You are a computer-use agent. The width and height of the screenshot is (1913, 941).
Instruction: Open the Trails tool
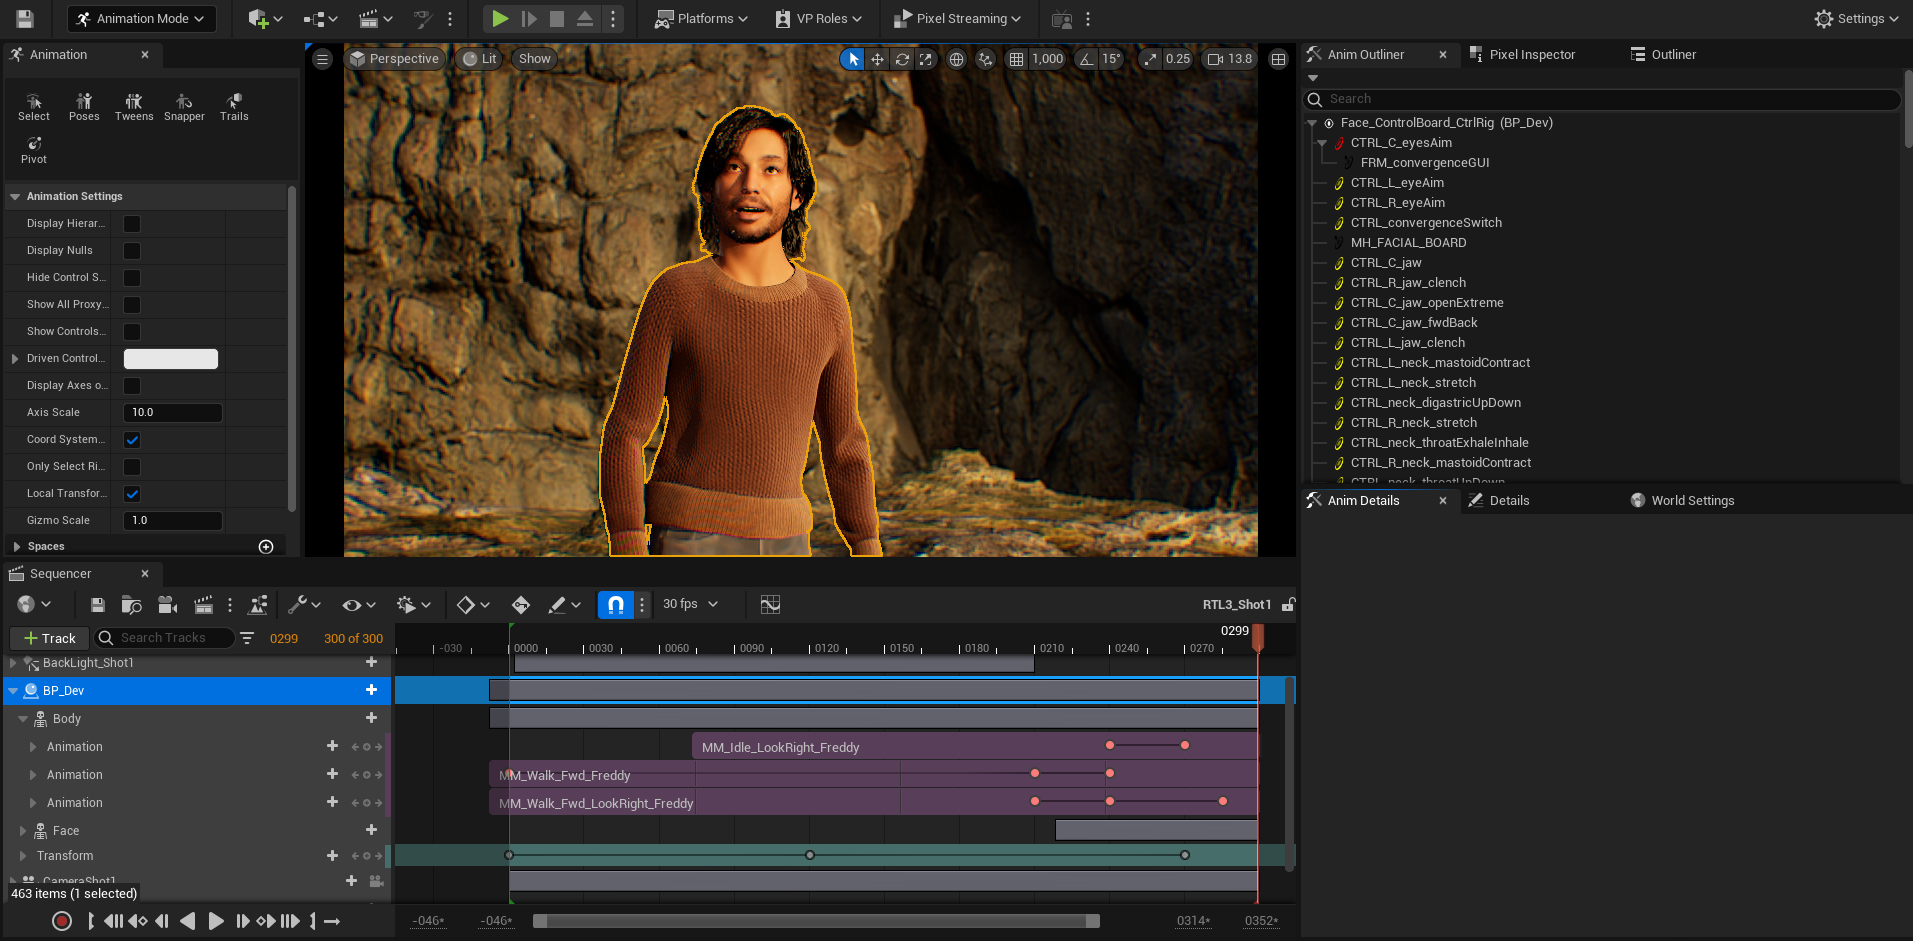point(234,107)
